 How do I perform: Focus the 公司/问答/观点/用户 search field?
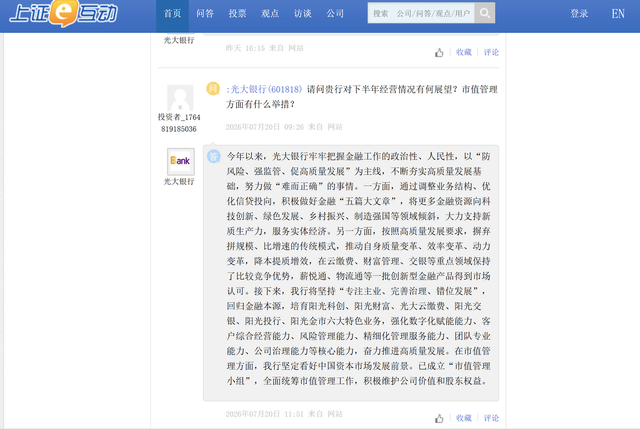point(421,13)
